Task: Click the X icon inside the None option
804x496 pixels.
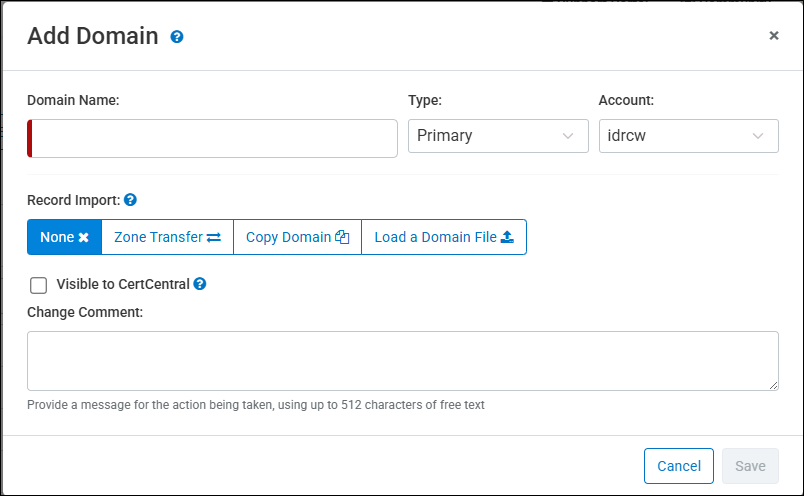Action: [x=84, y=238]
